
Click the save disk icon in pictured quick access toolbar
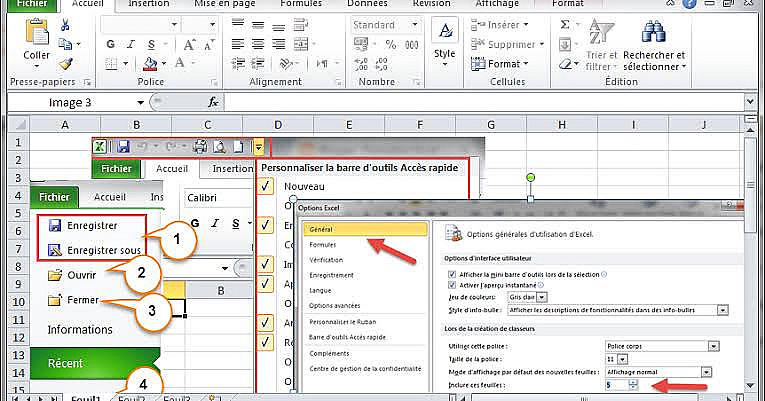(123, 146)
